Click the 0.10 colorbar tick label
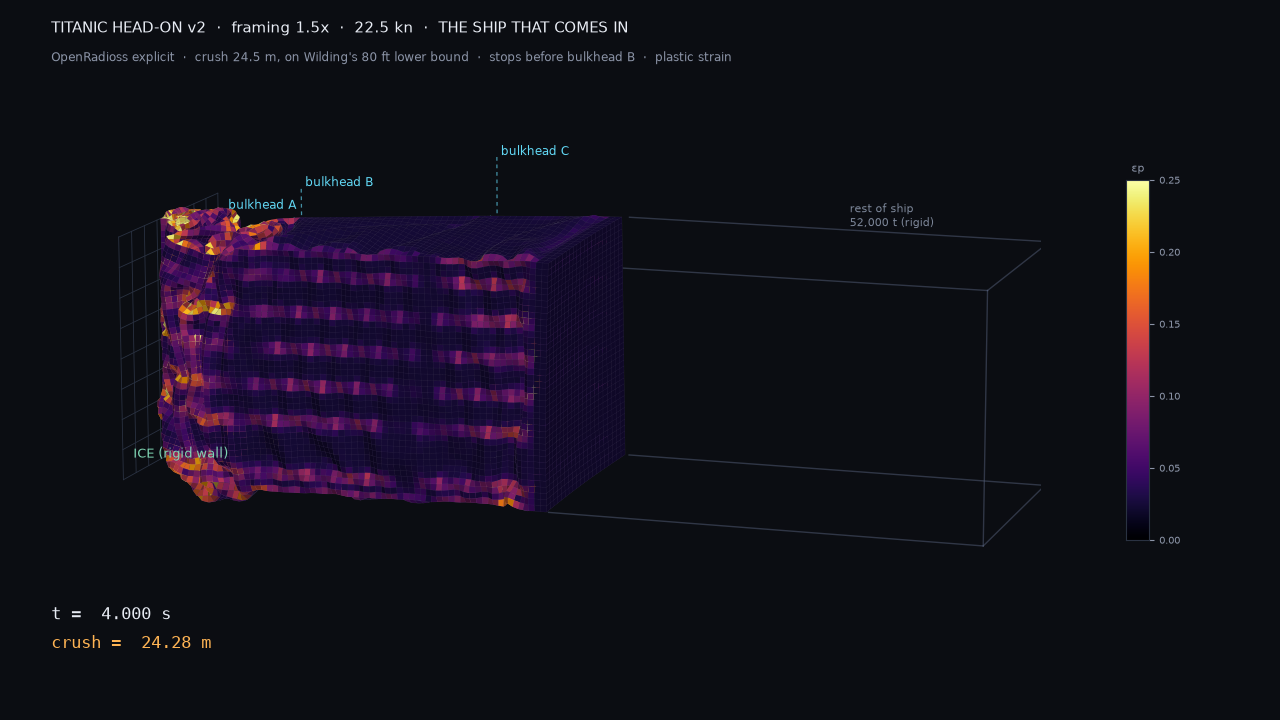 (1170, 397)
